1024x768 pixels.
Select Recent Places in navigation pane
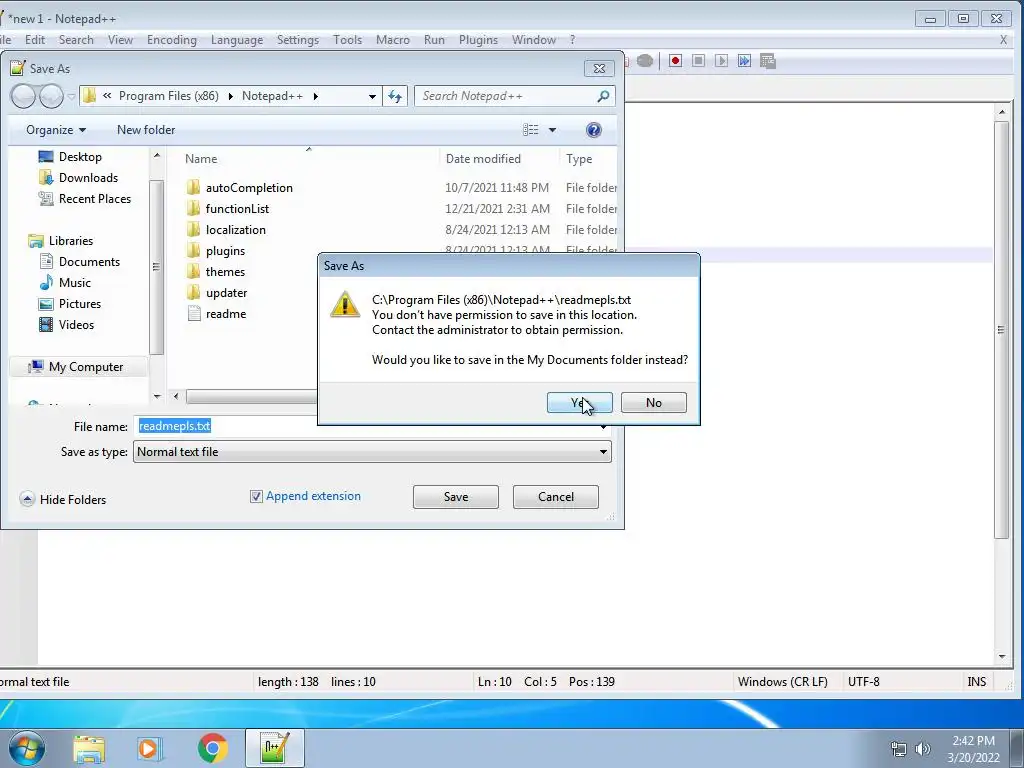point(95,199)
